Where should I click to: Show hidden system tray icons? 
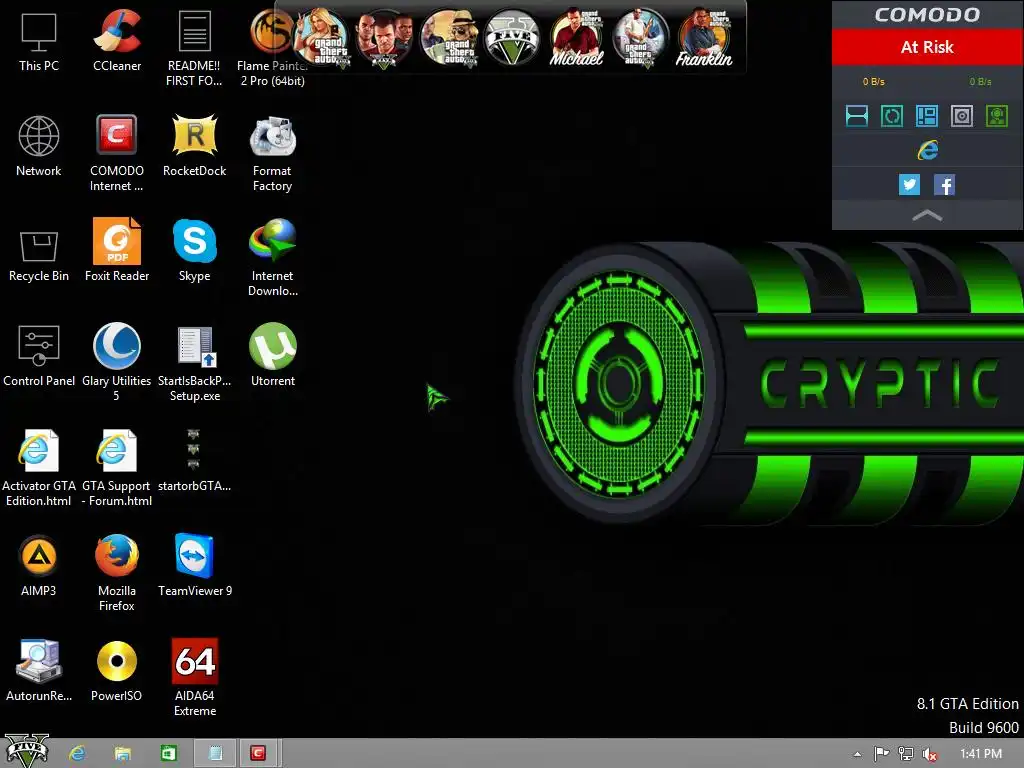(857, 754)
